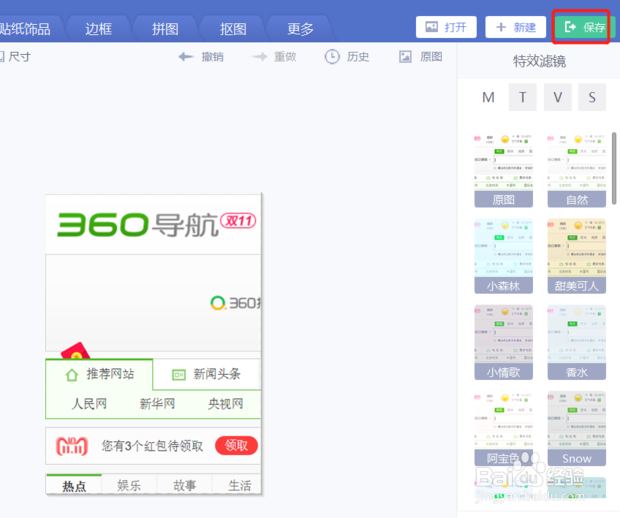Screen dimensions: 620x518
Task: Select the 娱乐 tab in canvas
Action: [129, 485]
